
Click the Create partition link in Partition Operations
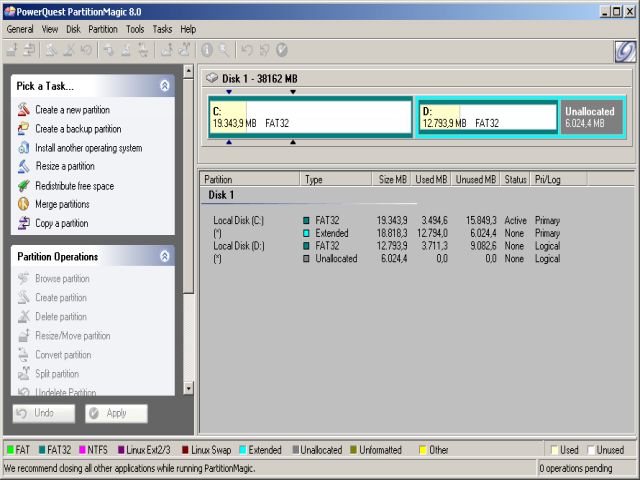(61, 298)
